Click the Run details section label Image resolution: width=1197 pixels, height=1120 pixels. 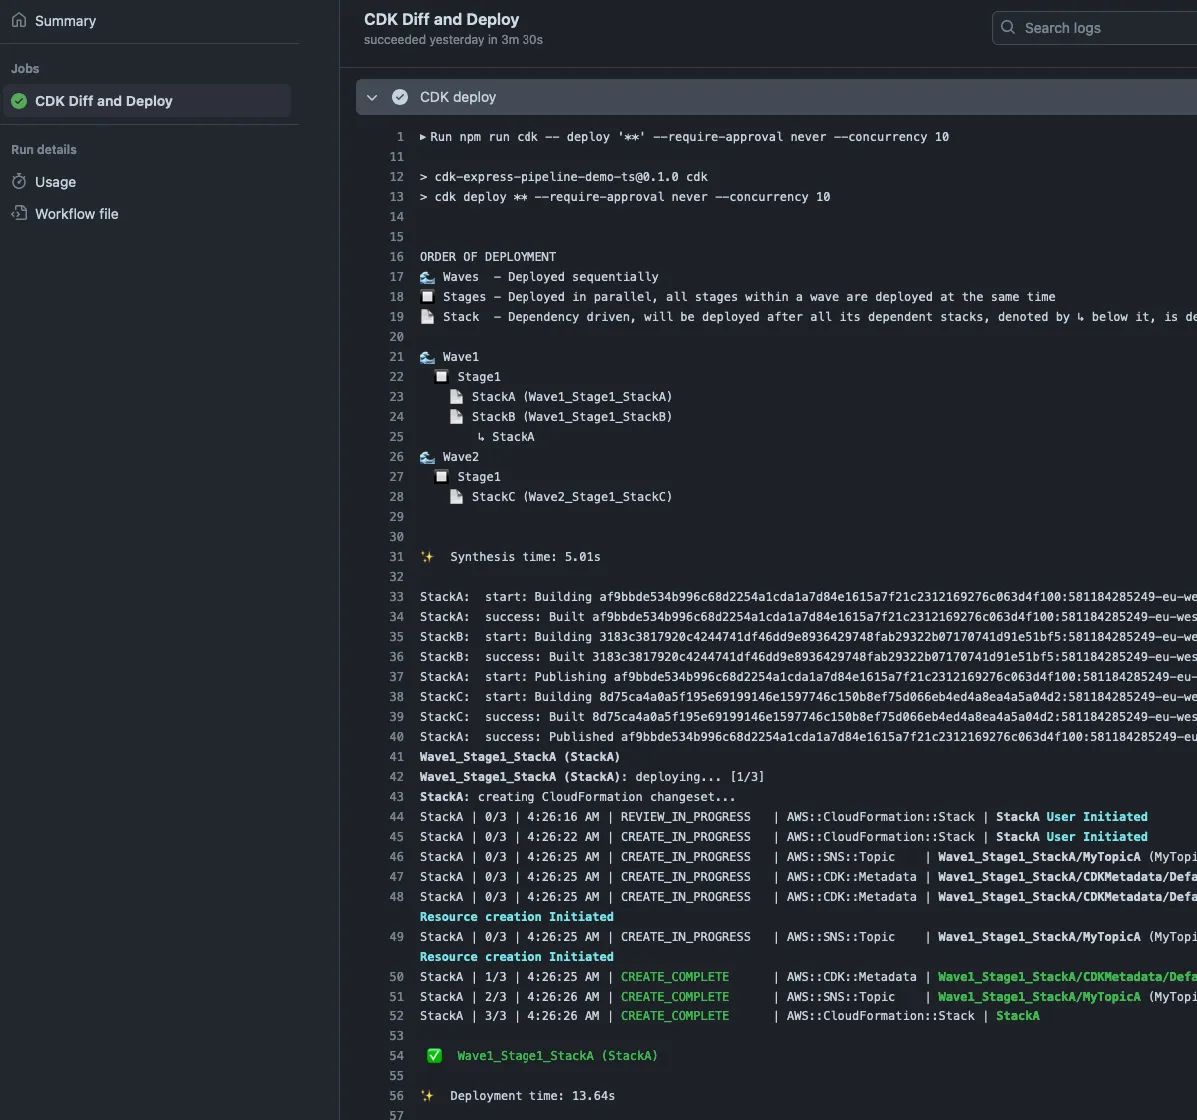(44, 150)
